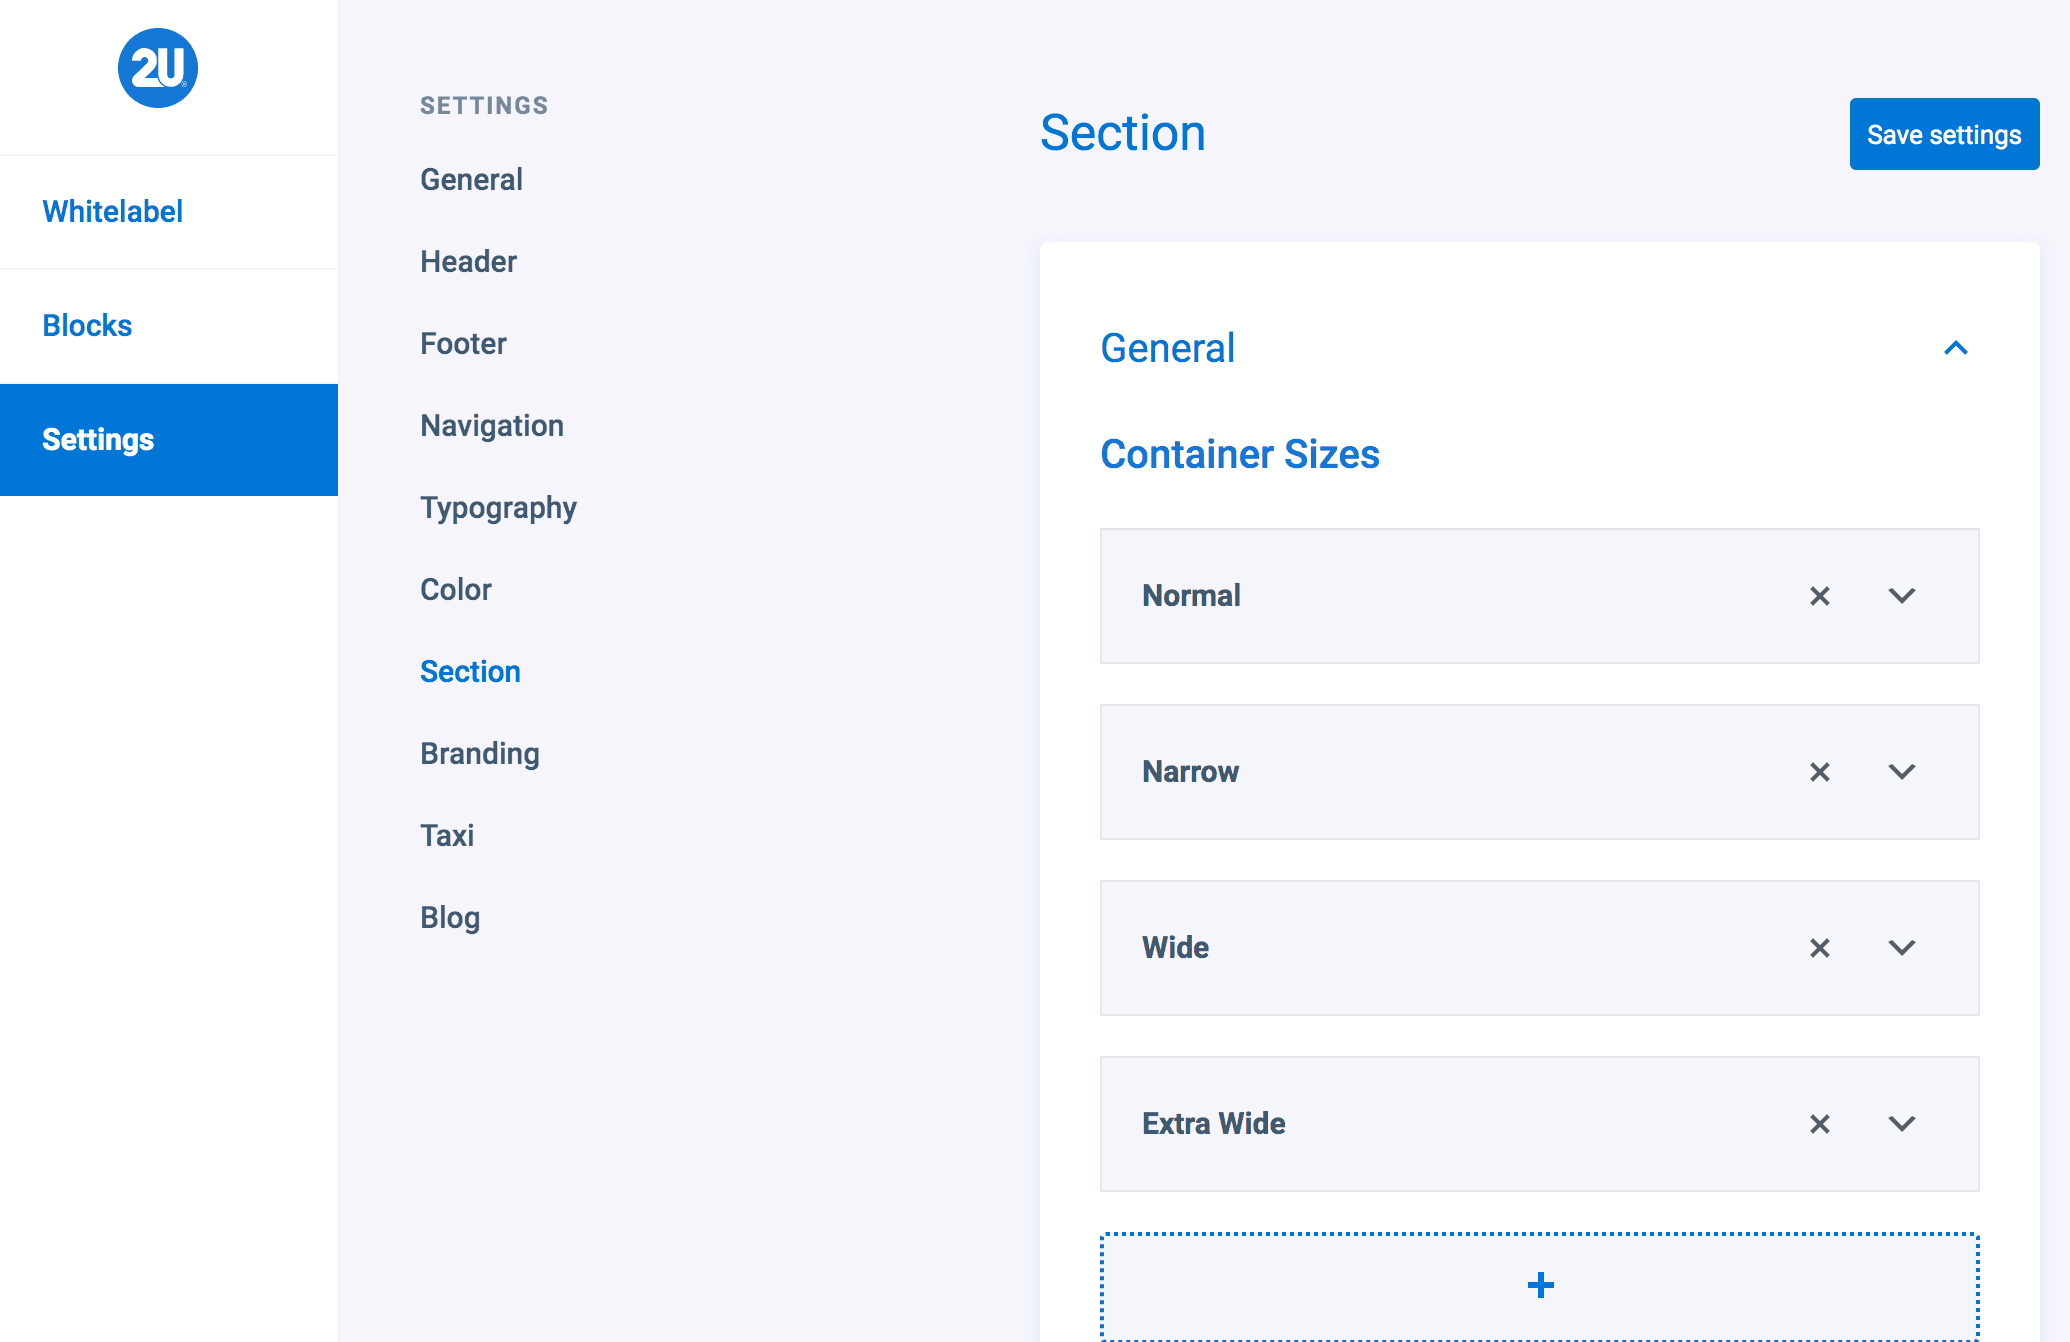Image resolution: width=2070 pixels, height=1342 pixels.
Task: Open Typography settings
Action: tap(498, 508)
